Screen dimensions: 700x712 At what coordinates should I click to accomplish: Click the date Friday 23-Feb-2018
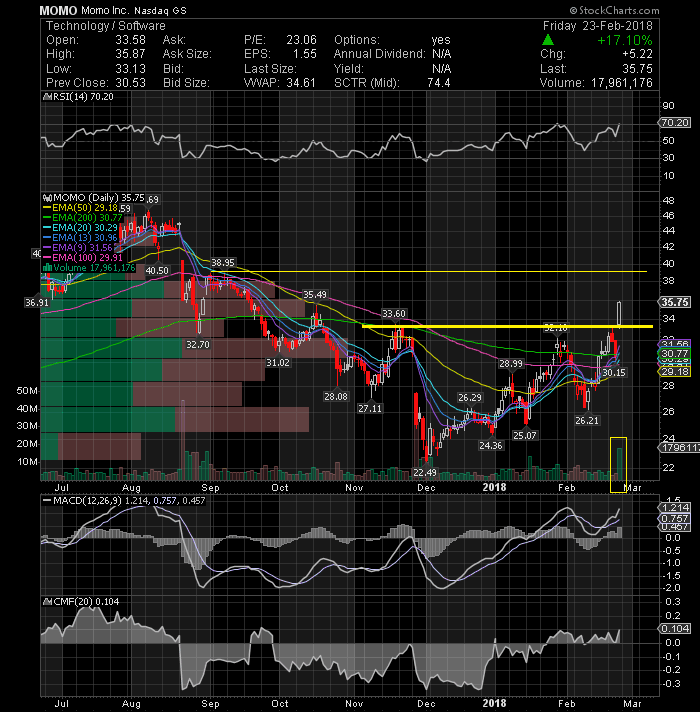coord(597,26)
